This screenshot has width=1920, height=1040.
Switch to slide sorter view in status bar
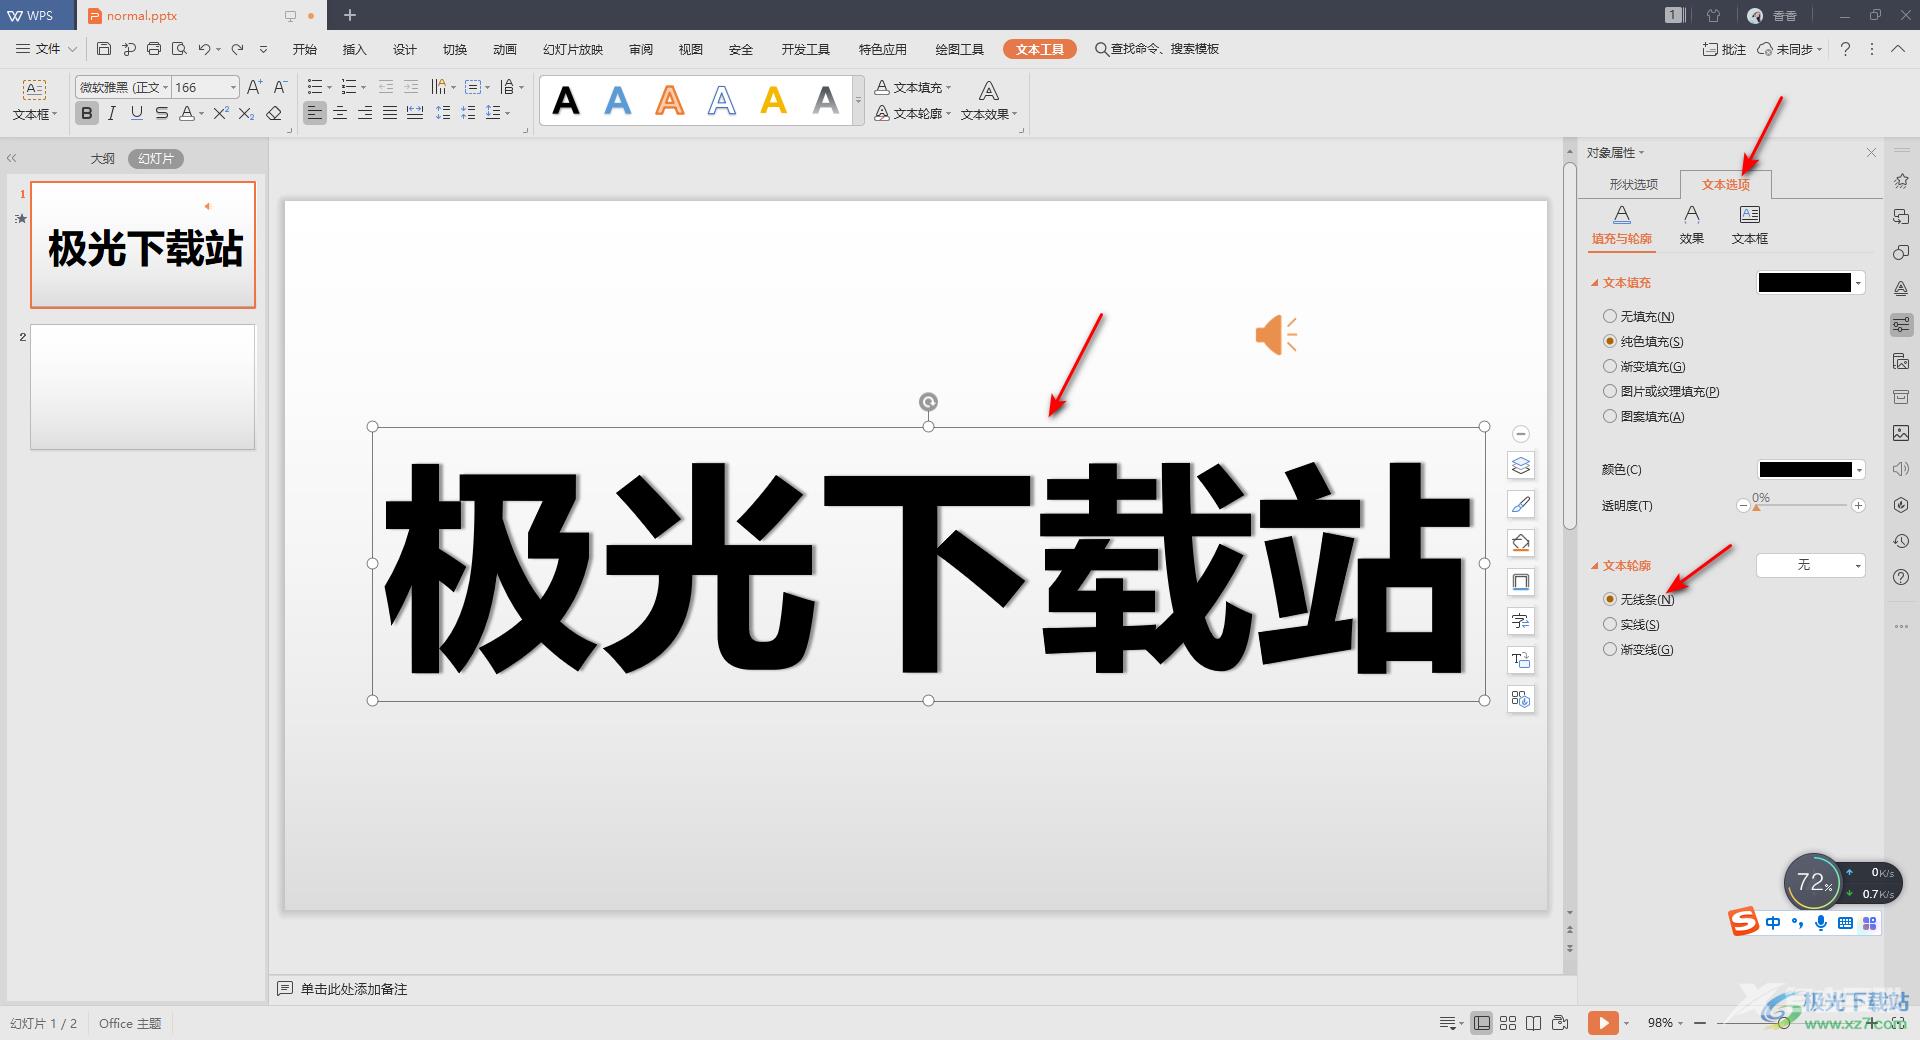point(1508,1022)
